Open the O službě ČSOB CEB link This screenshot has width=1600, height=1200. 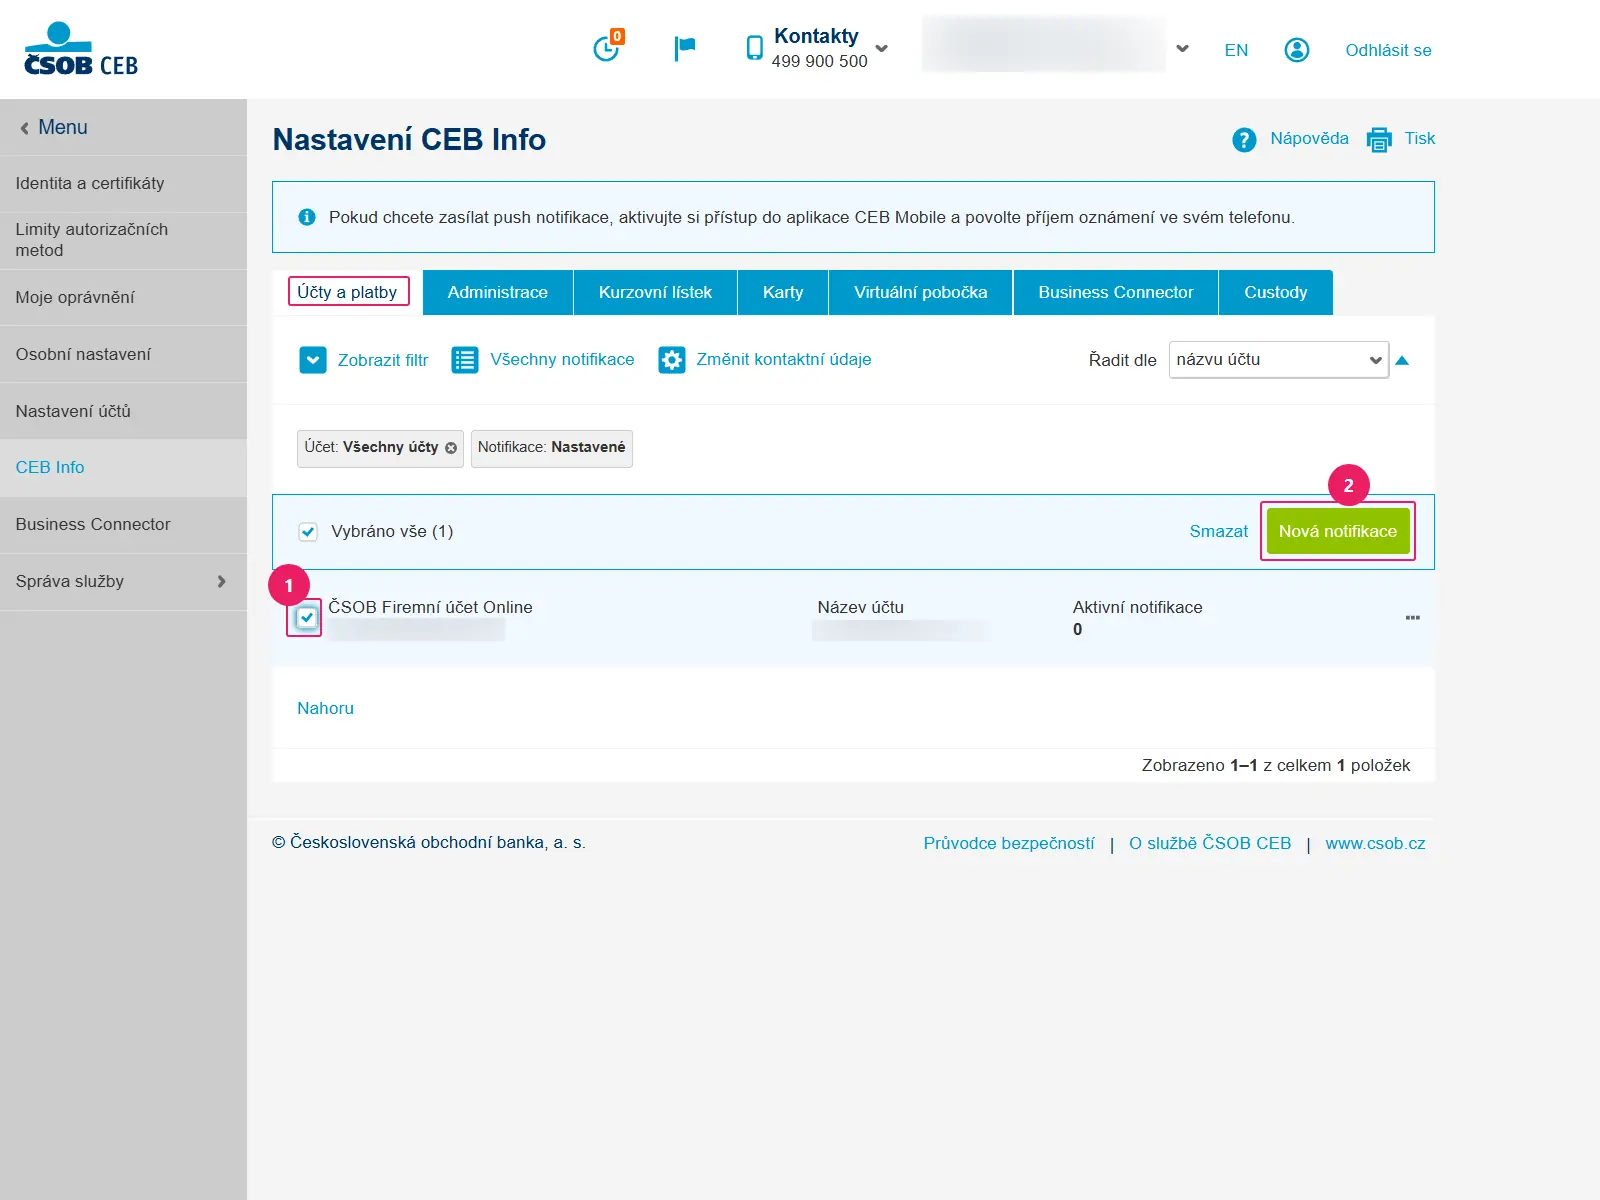[1210, 844]
